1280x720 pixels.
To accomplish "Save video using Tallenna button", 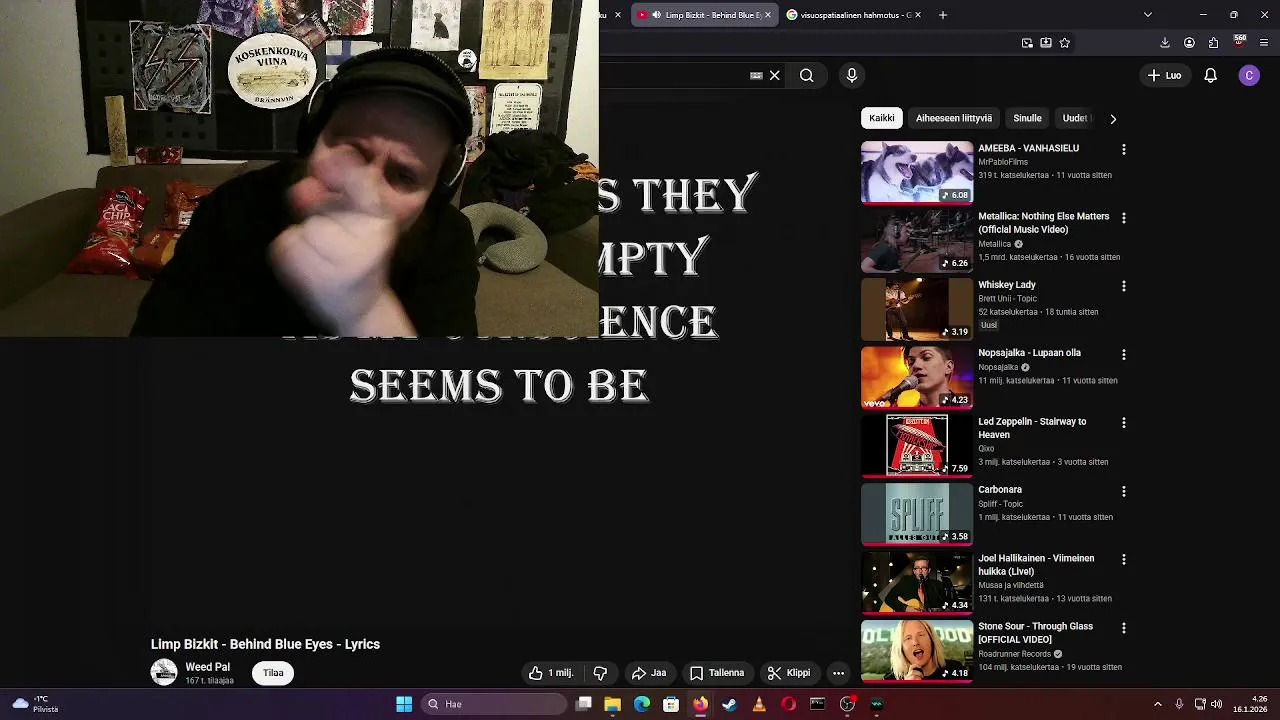I will click(716, 673).
